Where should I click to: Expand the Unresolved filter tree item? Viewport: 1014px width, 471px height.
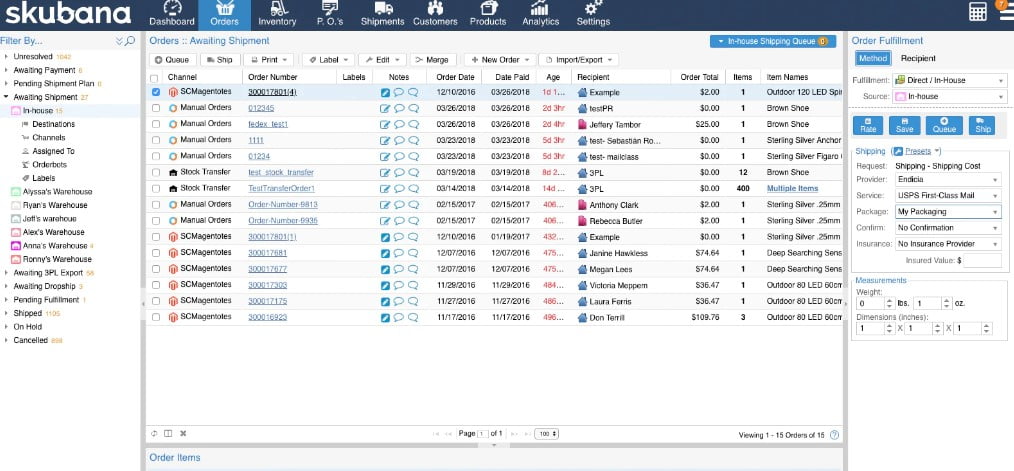(x=6, y=56)
